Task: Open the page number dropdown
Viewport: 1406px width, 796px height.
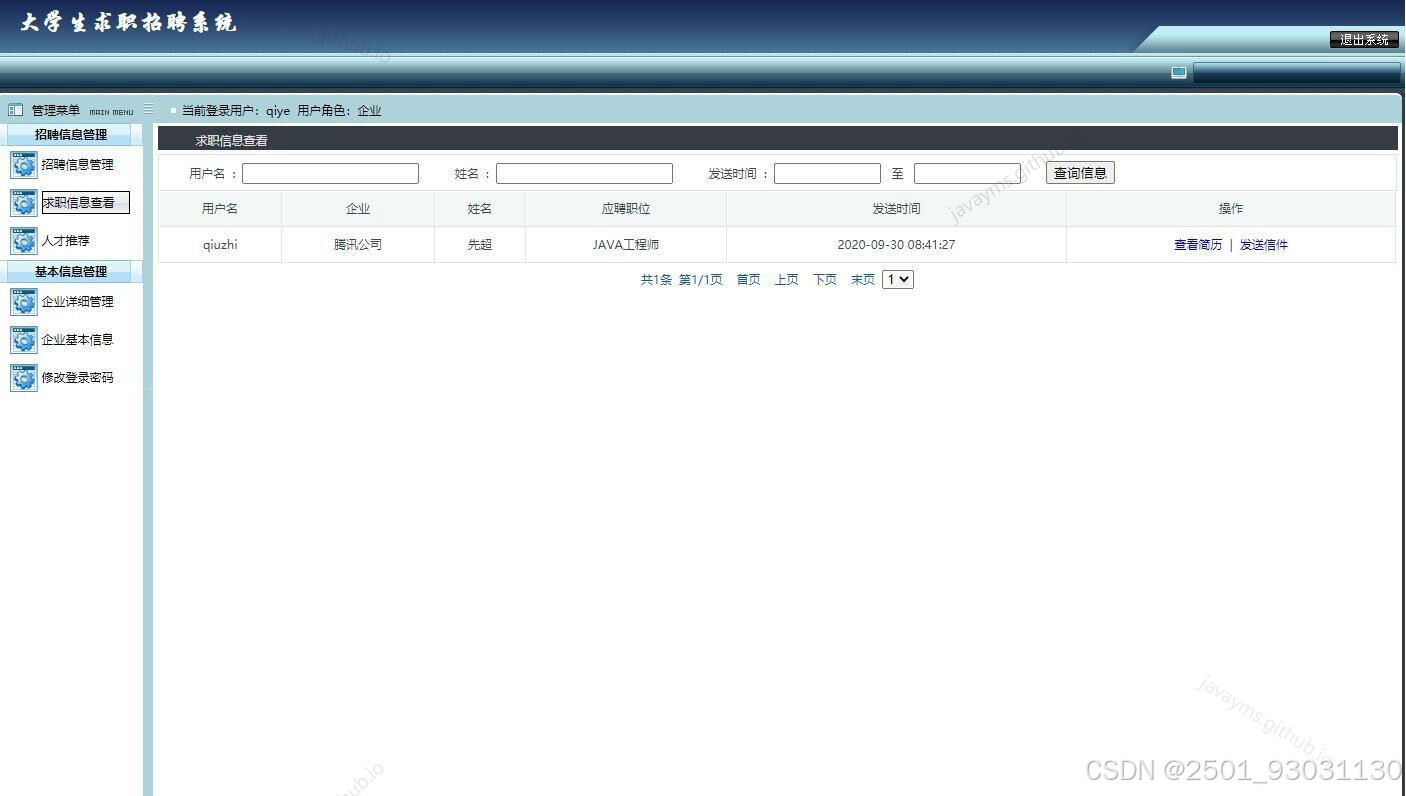Action: point(898,280)
